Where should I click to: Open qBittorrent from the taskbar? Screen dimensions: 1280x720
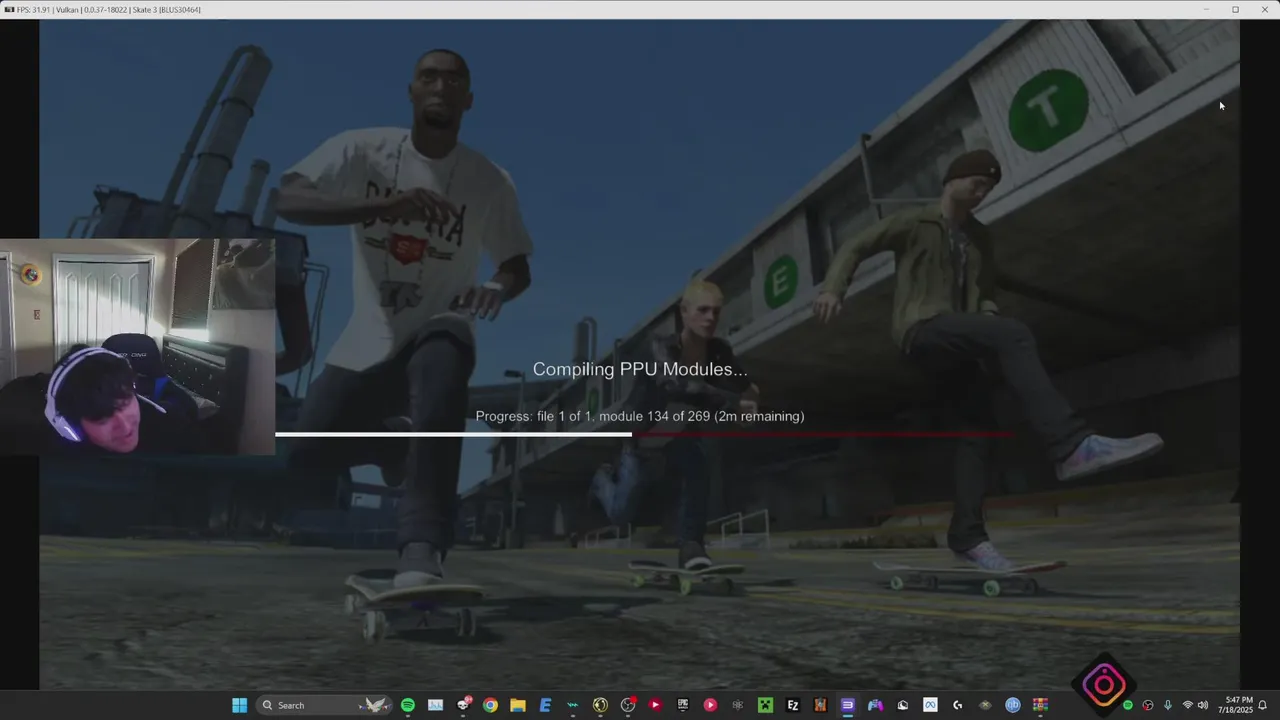click(x=1012, y=705)
